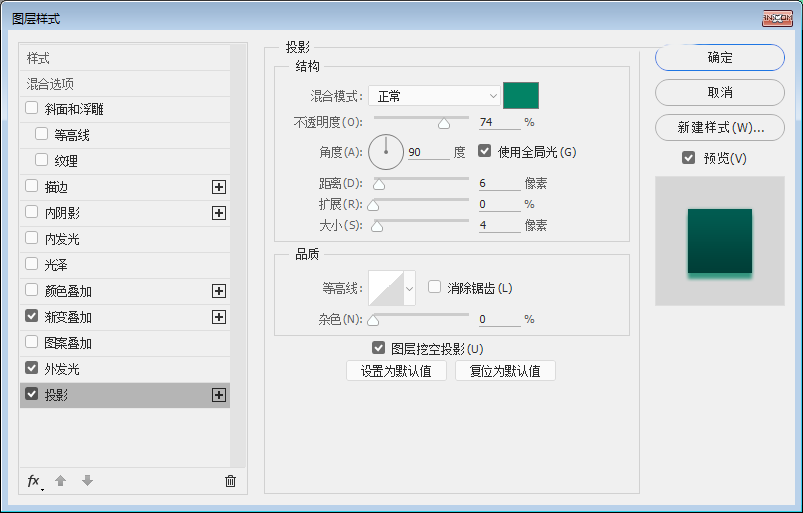Enable 内阴影 checkbox
The image size is (803, 513).
31,212
